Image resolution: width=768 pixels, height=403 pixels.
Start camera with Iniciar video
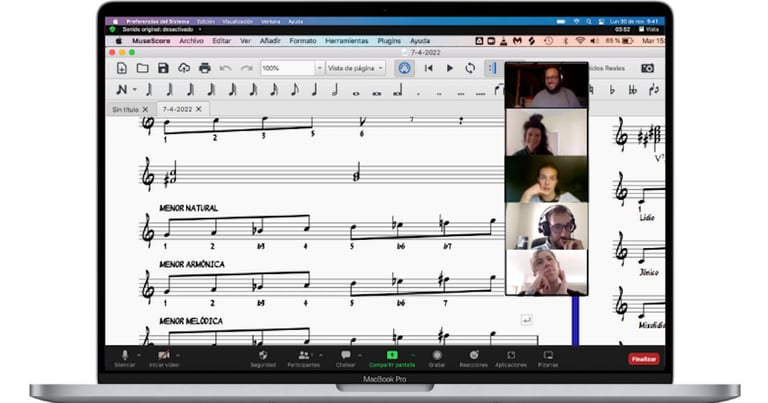(x=164, y=359)
